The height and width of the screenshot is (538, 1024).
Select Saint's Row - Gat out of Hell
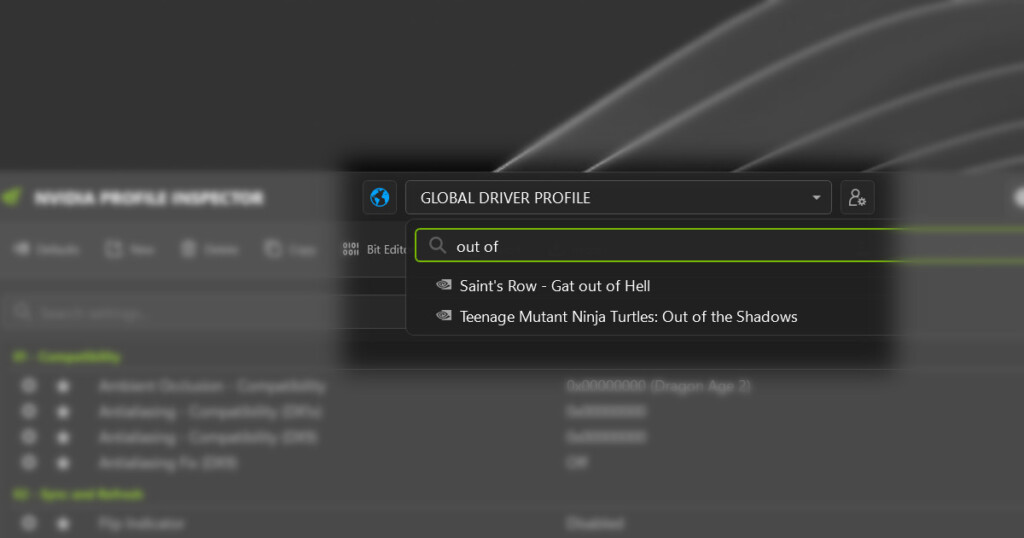[x=554, y=286]
